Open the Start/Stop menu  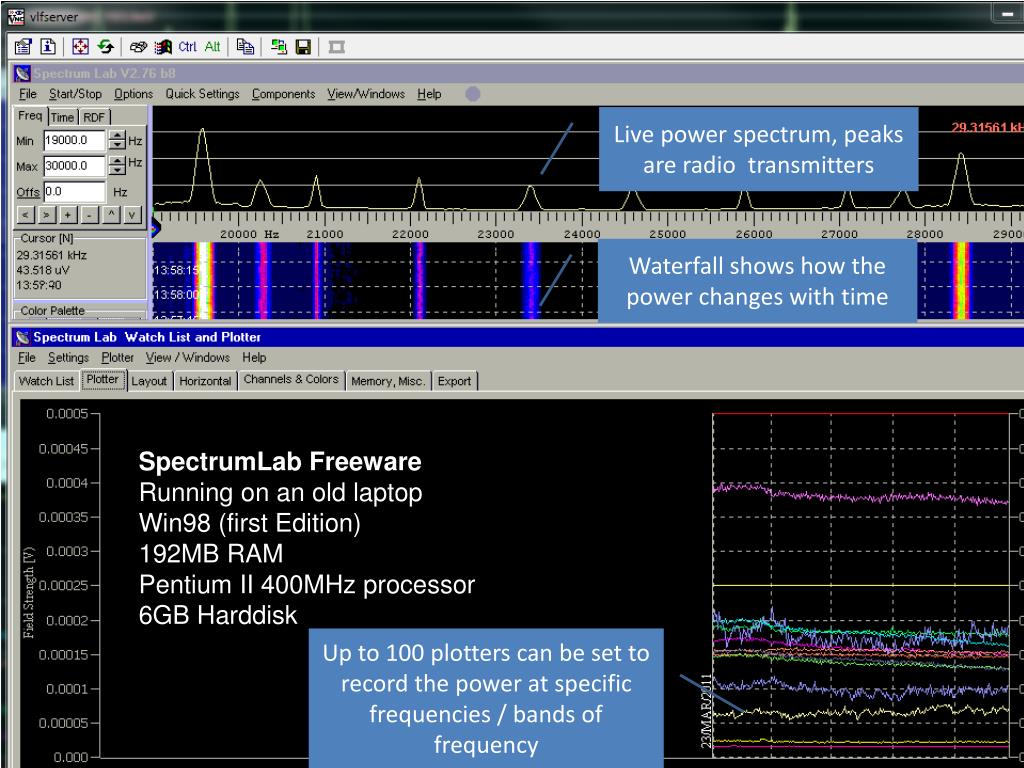pyautogui.click(x=75, y=94)
